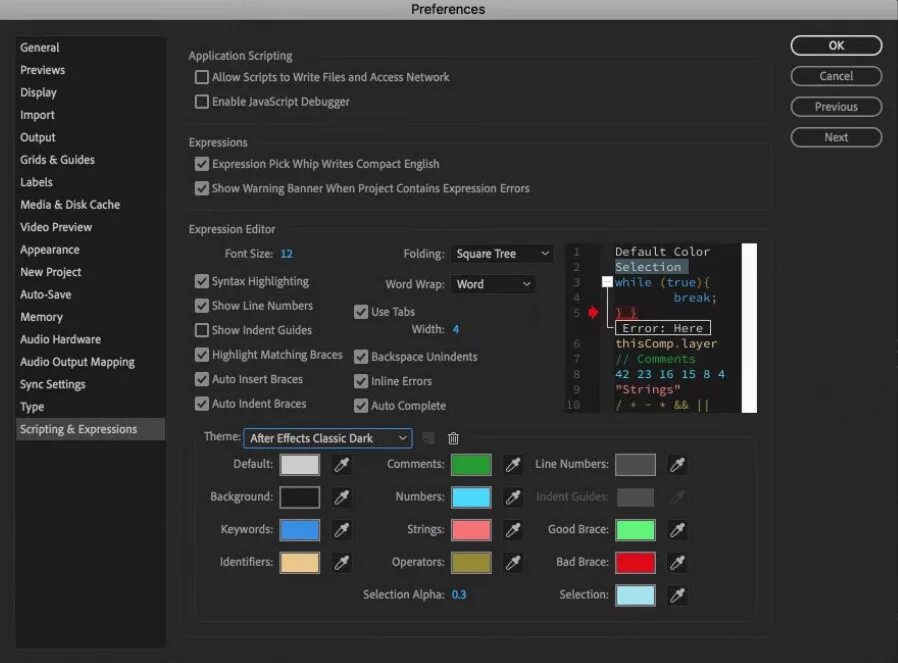Toggle Show Line Numbers checkbox
898x663 pixels.
(x=202, y=306)
